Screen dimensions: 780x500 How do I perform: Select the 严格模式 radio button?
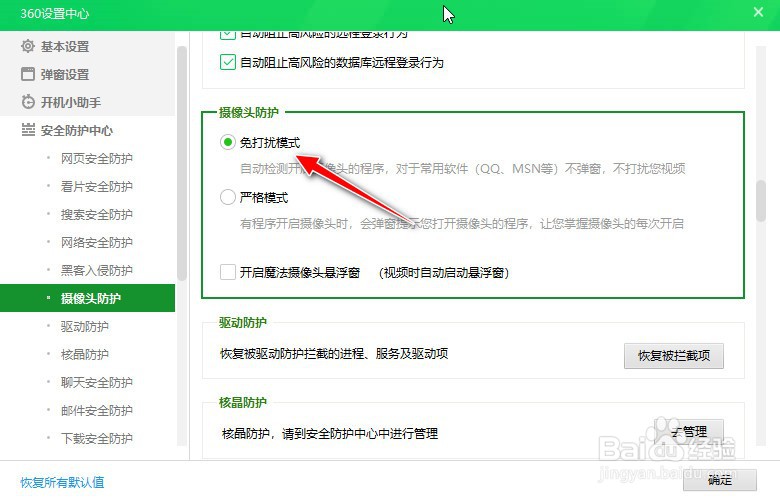click(228, 197)
